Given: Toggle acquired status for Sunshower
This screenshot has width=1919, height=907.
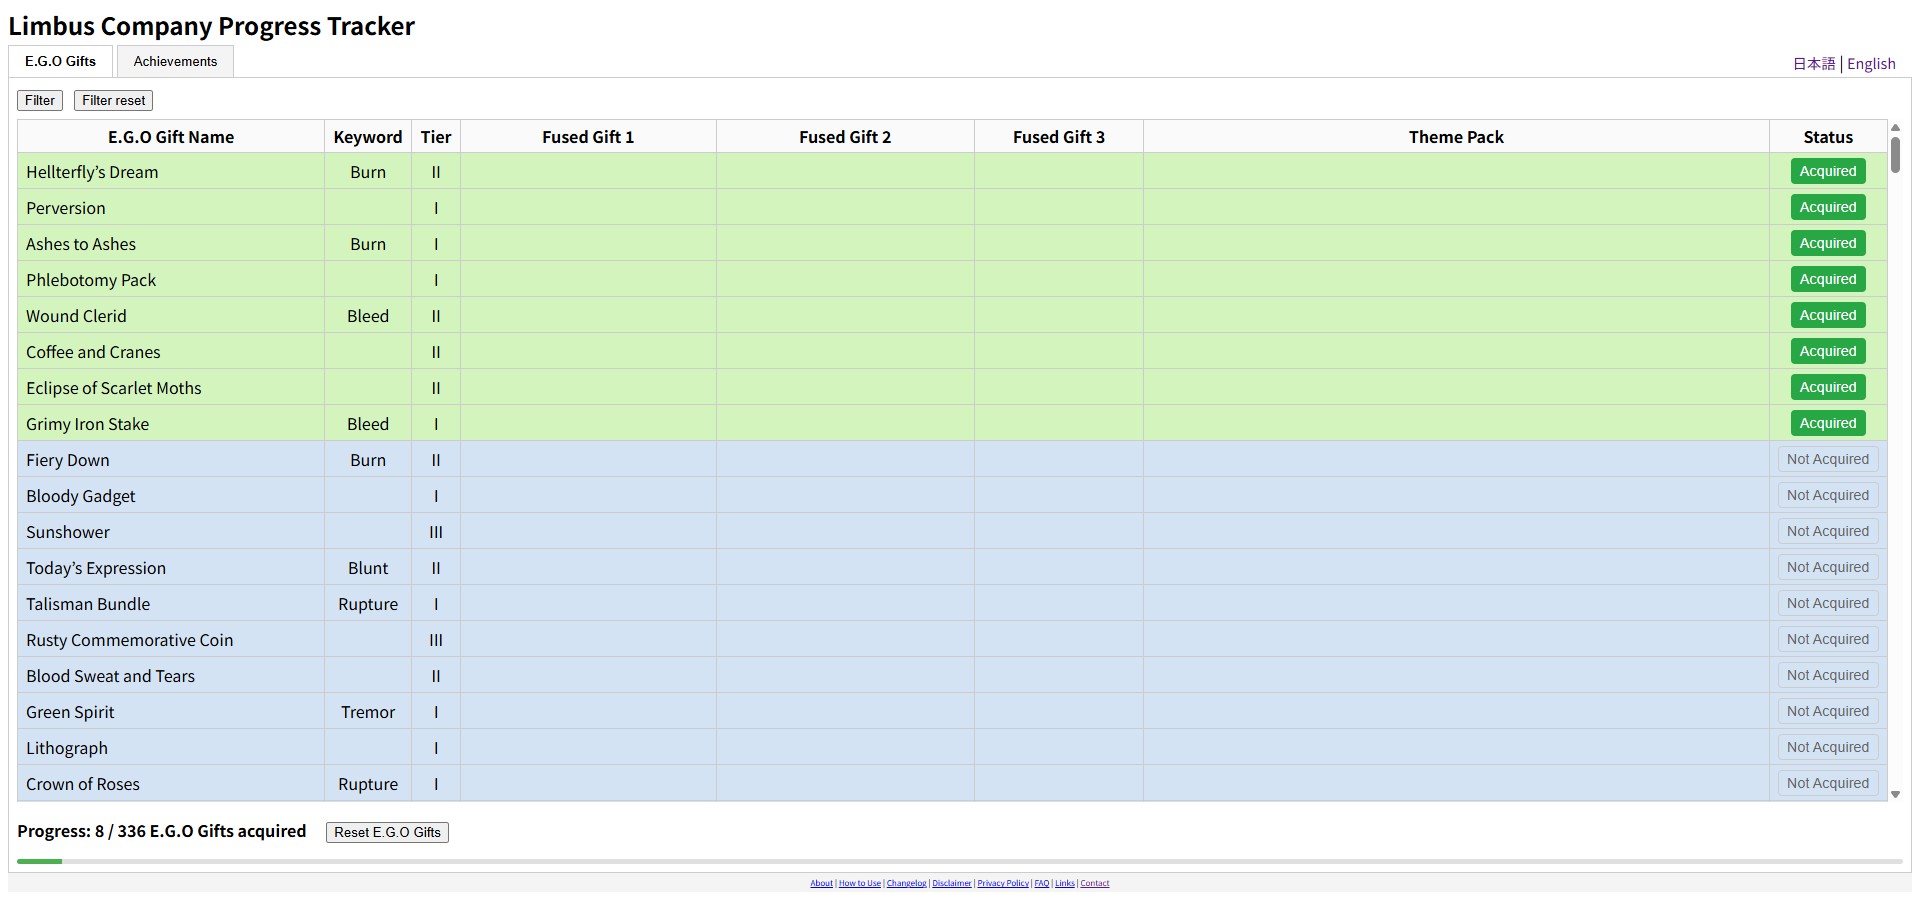Looking at the screenshot, I should 1827,531.
